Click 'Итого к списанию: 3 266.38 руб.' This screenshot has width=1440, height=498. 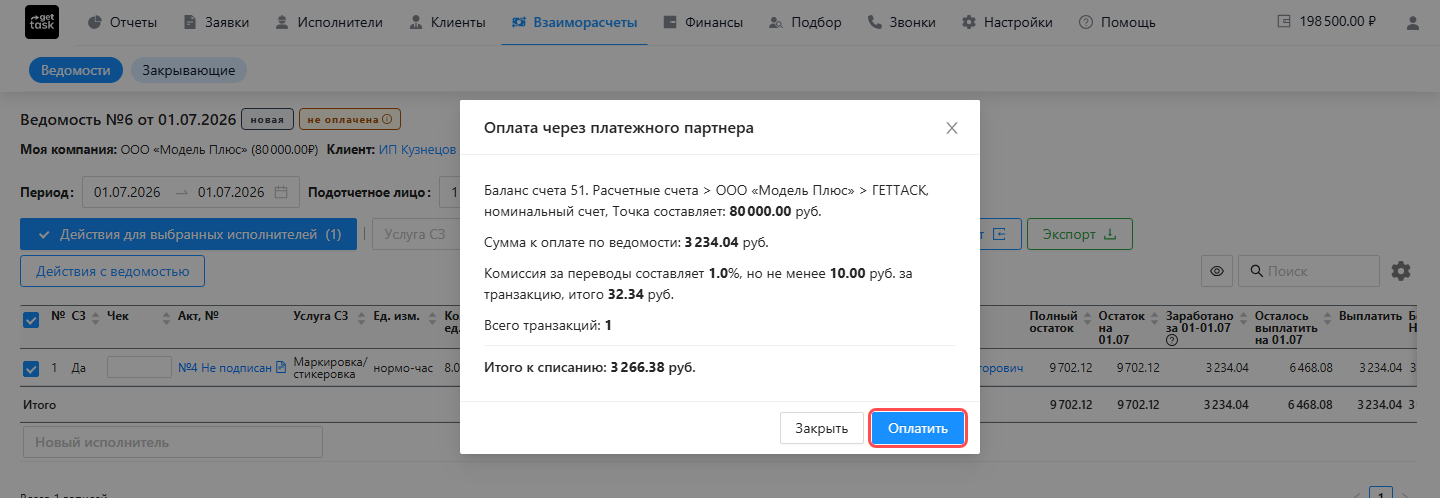pyautogui.click(x=589, y=367)
